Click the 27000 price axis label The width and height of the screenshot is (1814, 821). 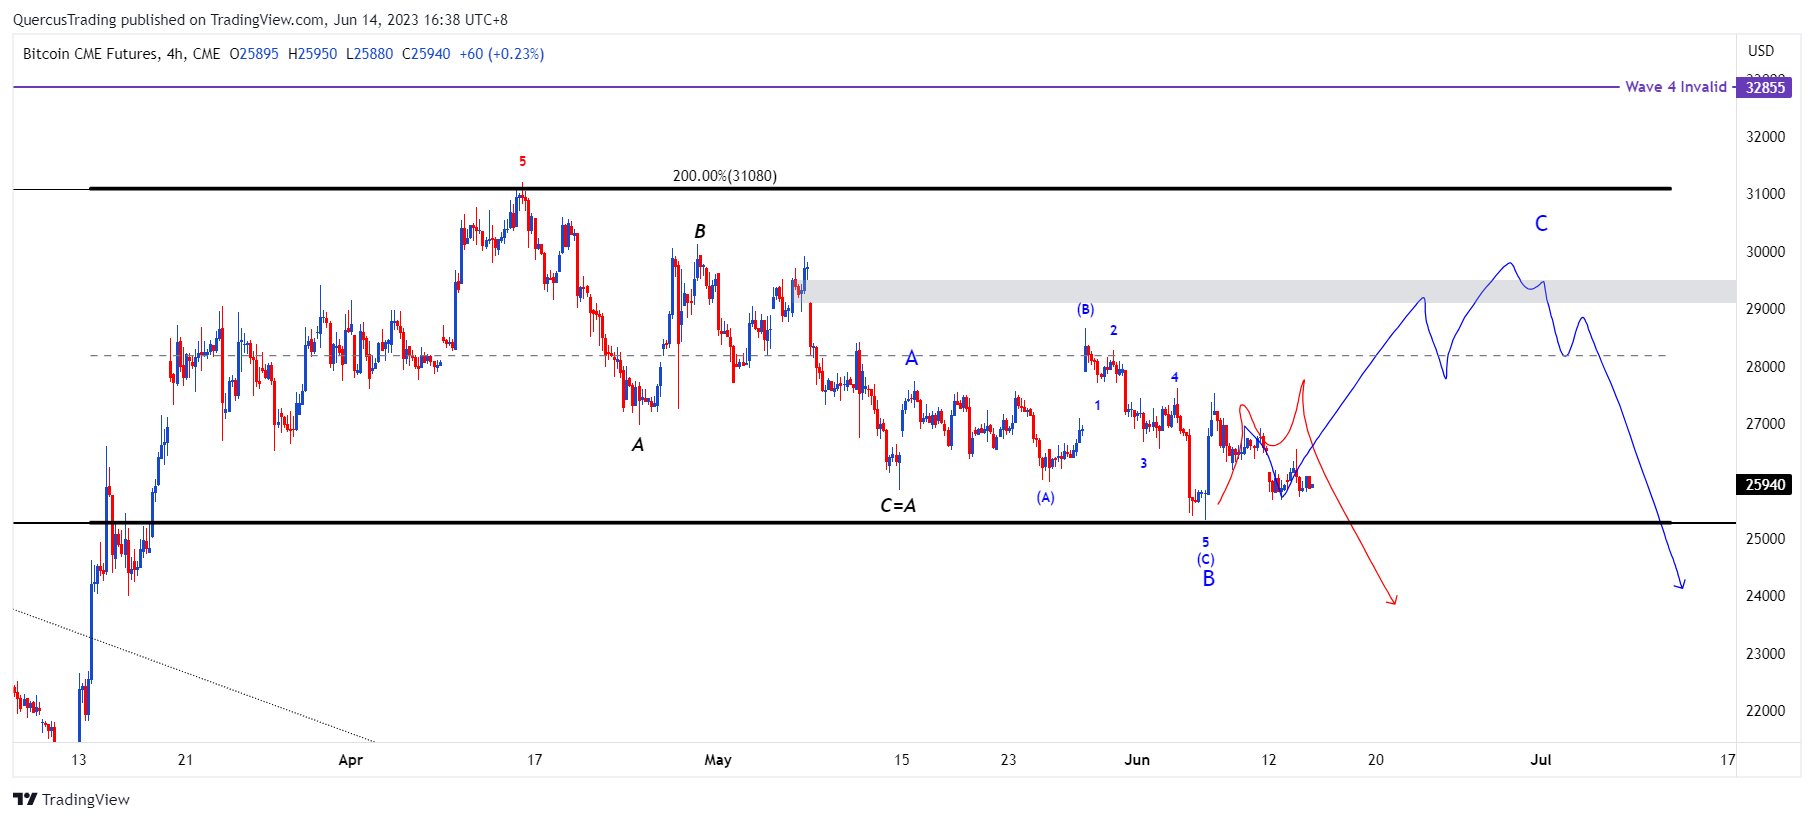(1765, 424)
